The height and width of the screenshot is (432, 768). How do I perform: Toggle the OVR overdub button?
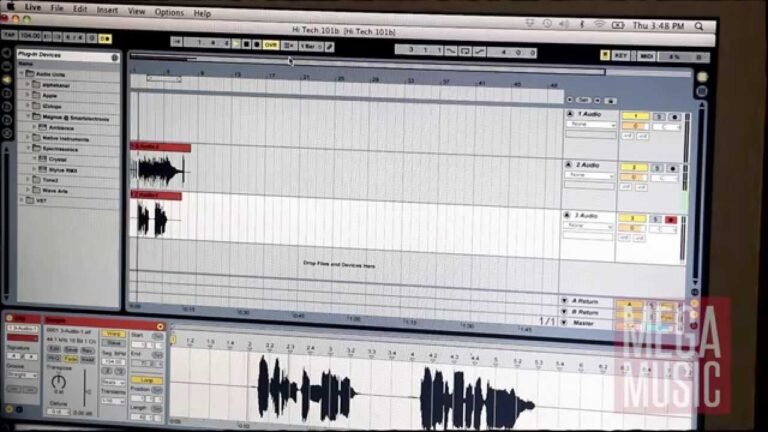270,46
